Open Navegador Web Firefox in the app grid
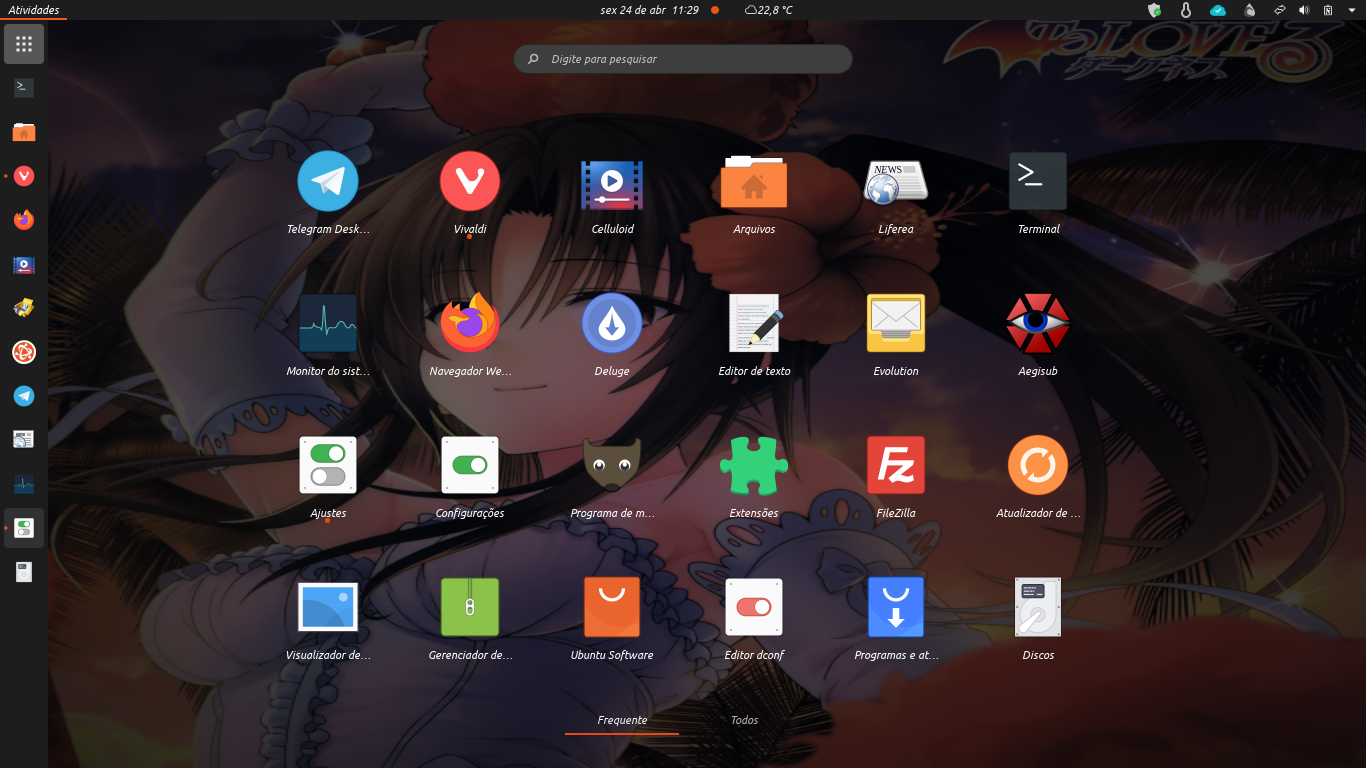 (470, 324)
